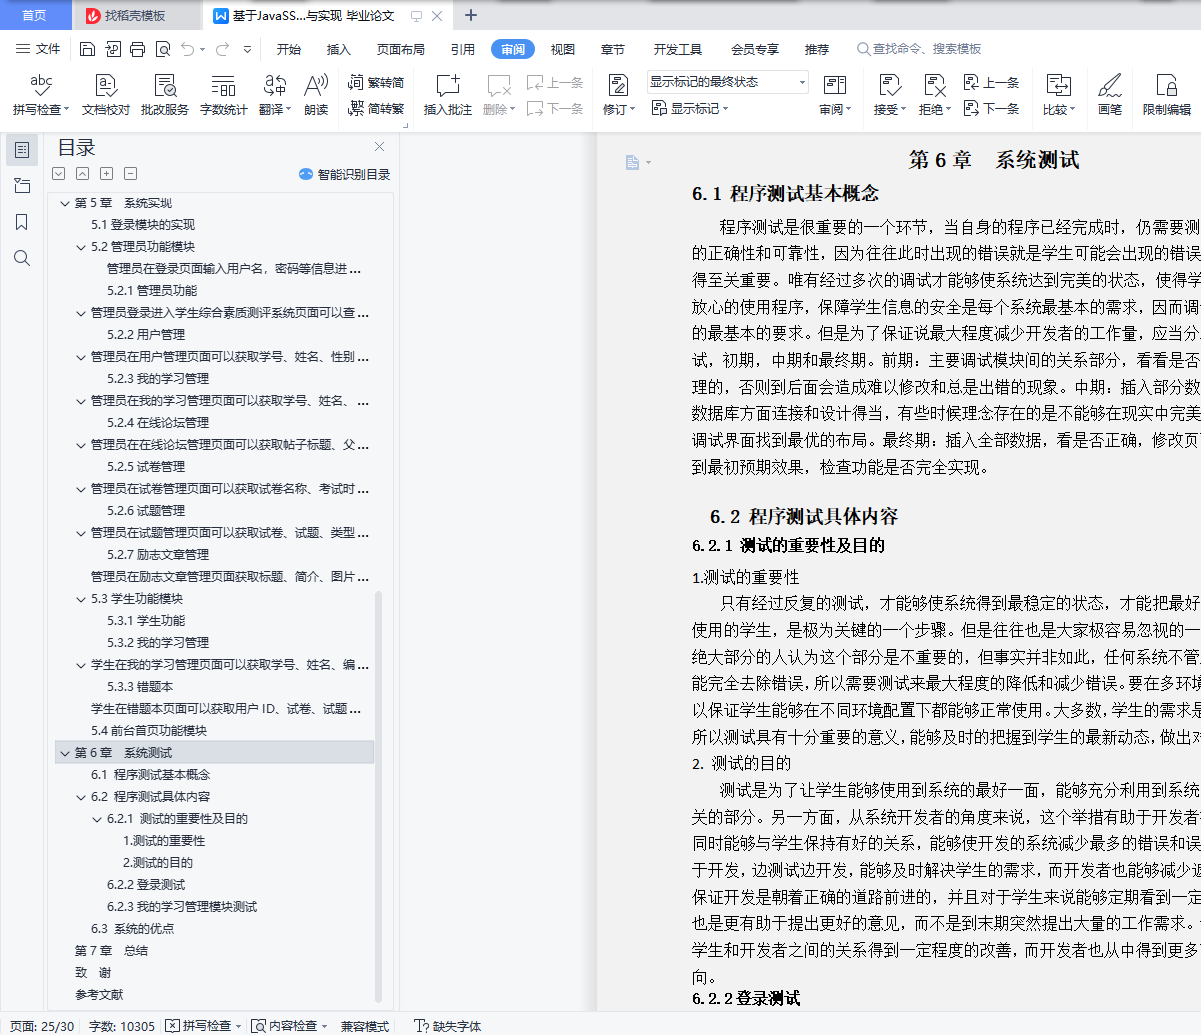Open the search sidebar icon
Viewport: 1201px width, 1035px height.
coord(22,258)
